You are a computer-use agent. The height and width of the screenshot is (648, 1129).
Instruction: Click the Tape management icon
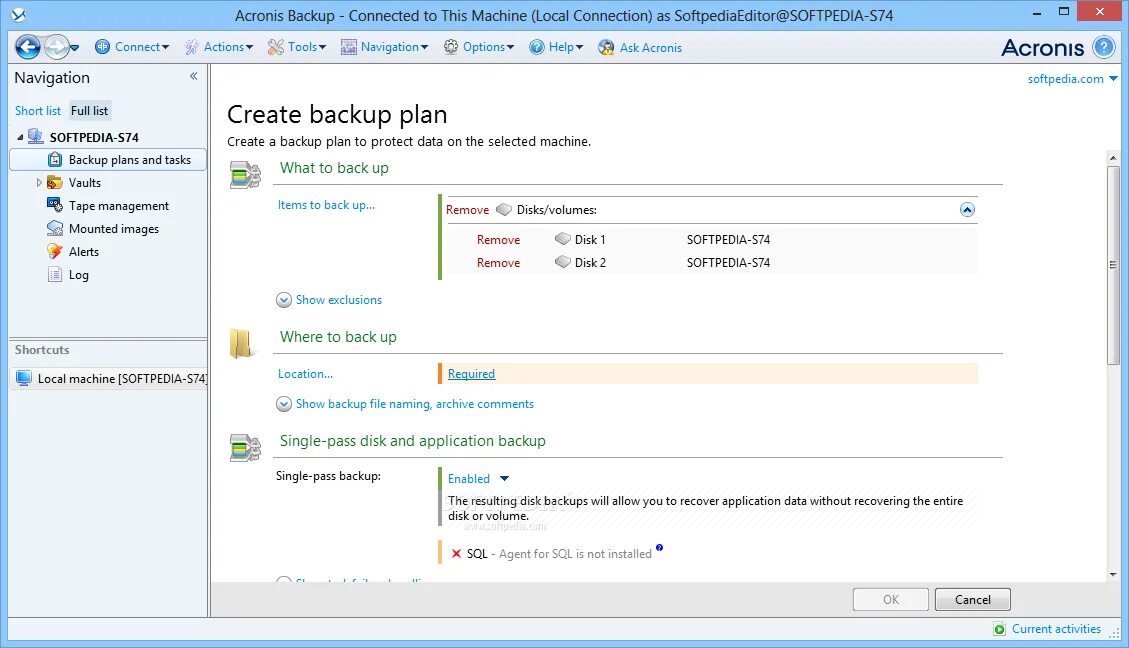(55, 205)
